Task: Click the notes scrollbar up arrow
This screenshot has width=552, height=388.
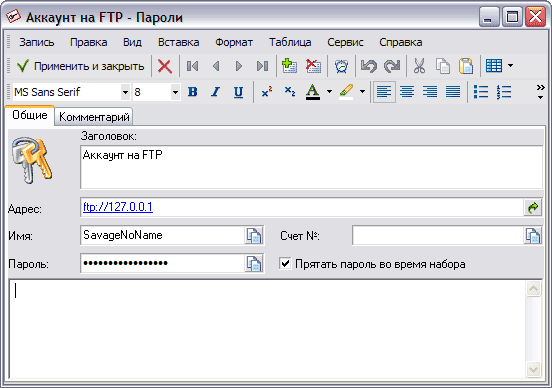Action: 533,289
